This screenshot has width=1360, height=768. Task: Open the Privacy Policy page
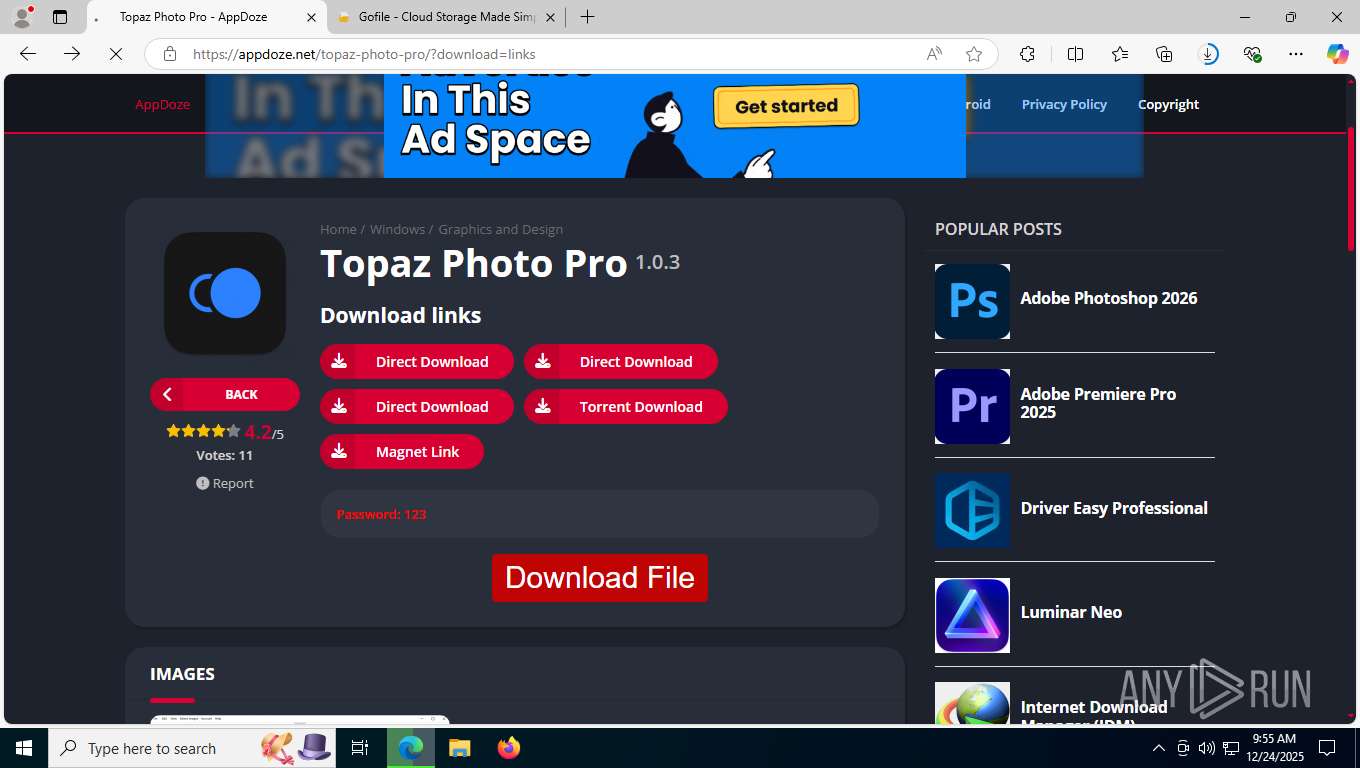tap(1064, 104)
